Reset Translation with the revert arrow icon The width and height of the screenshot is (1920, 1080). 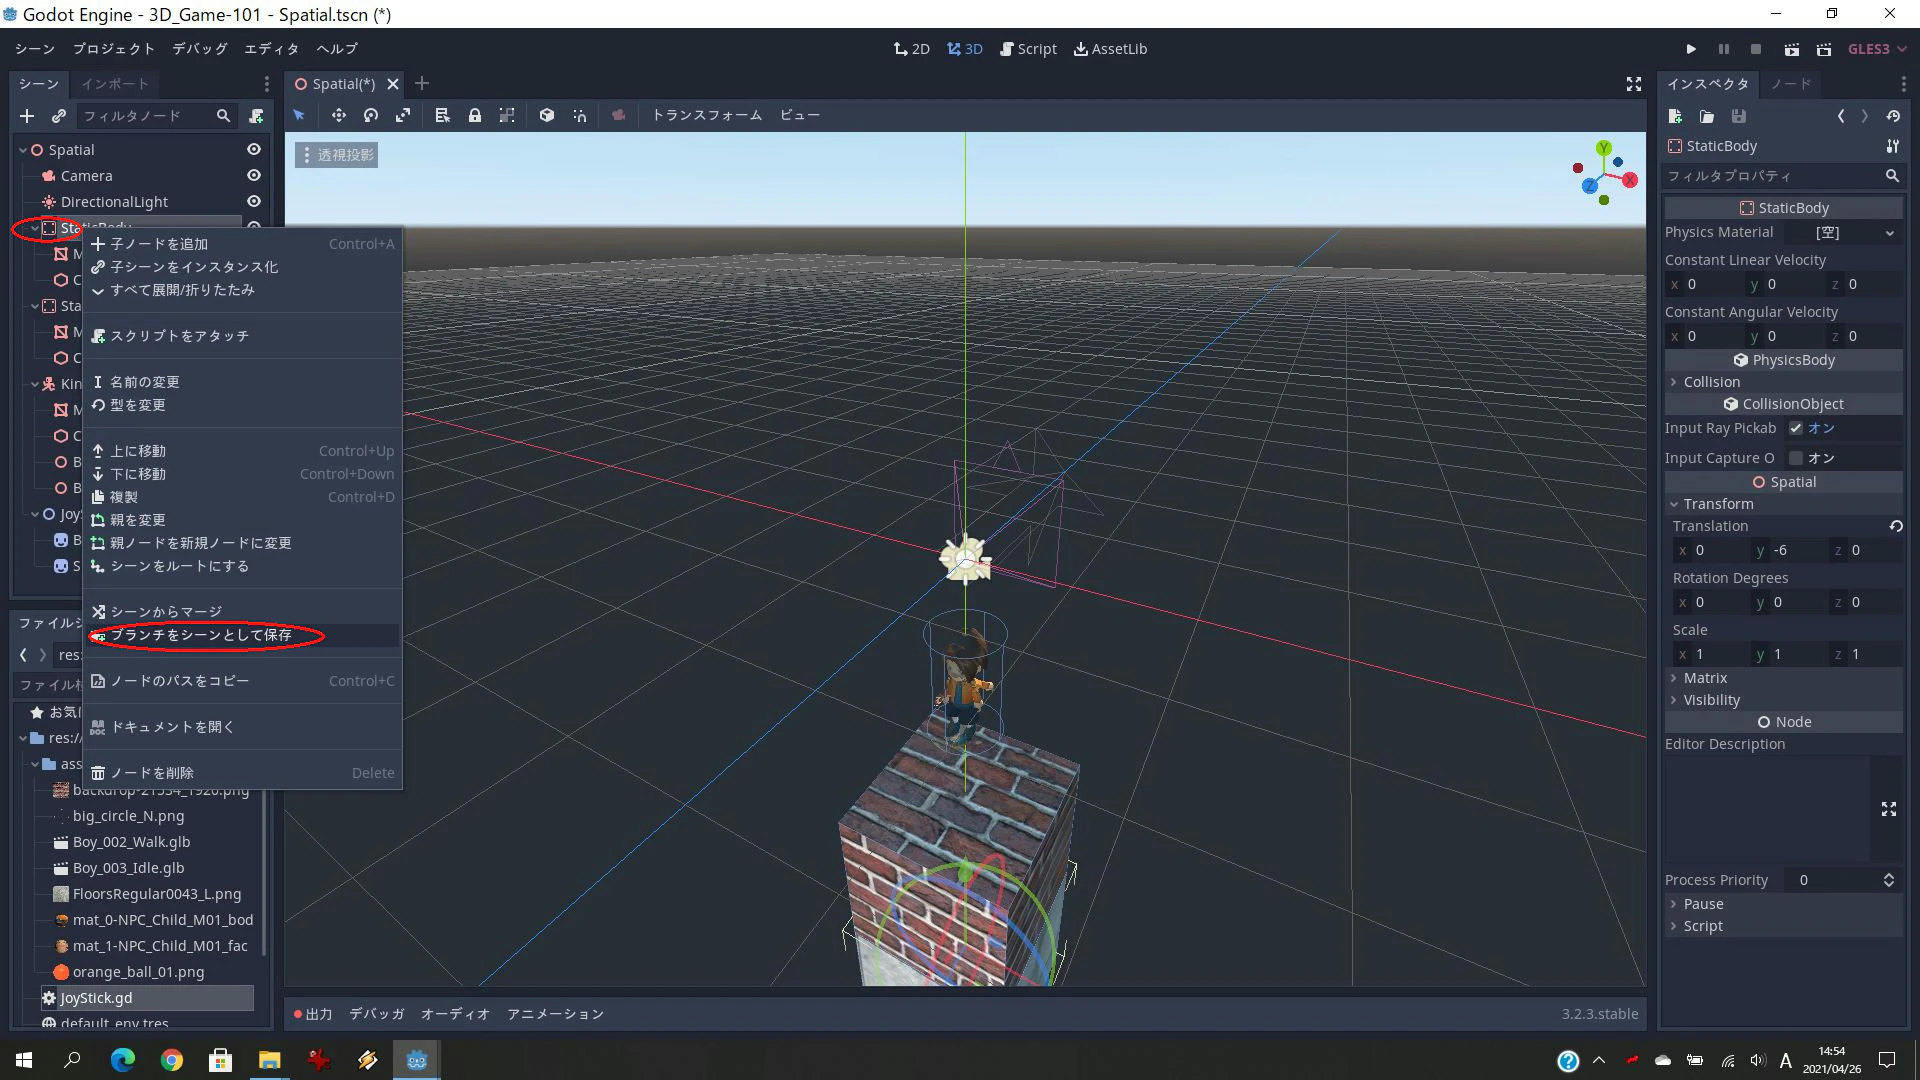[x=1895, y=526]
